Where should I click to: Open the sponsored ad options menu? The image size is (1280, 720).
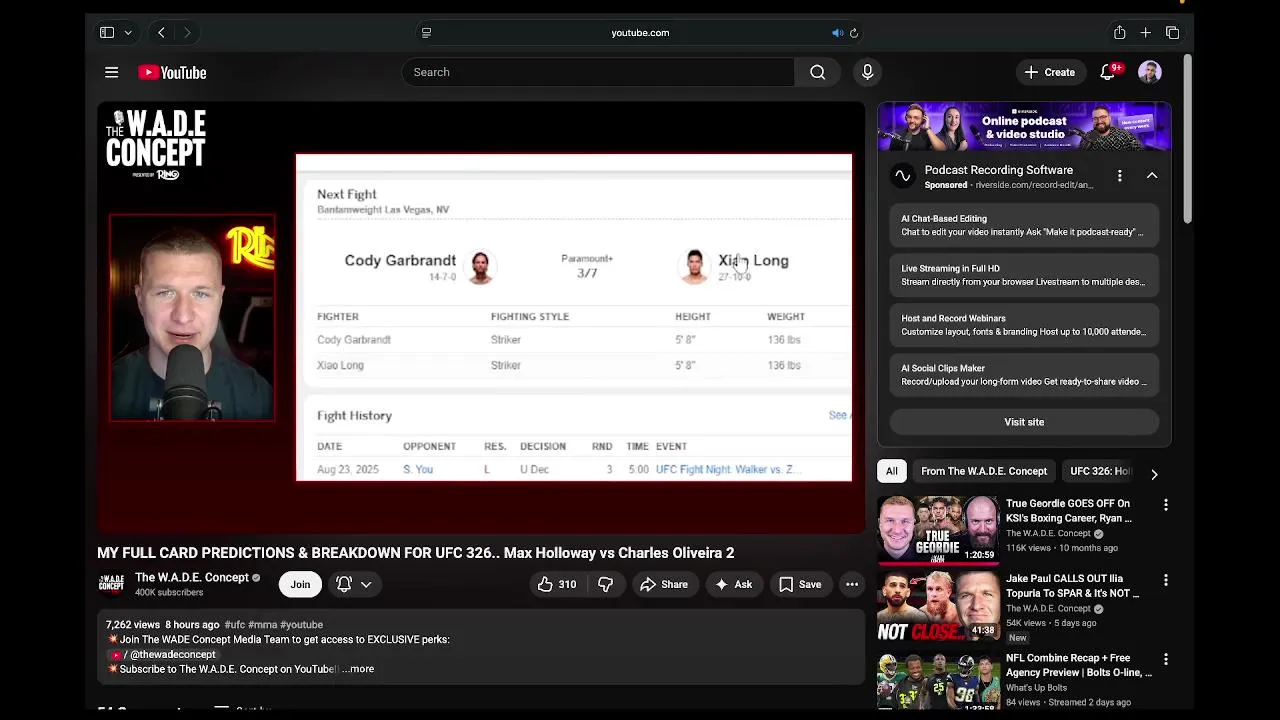click(x=1120, y=175)
